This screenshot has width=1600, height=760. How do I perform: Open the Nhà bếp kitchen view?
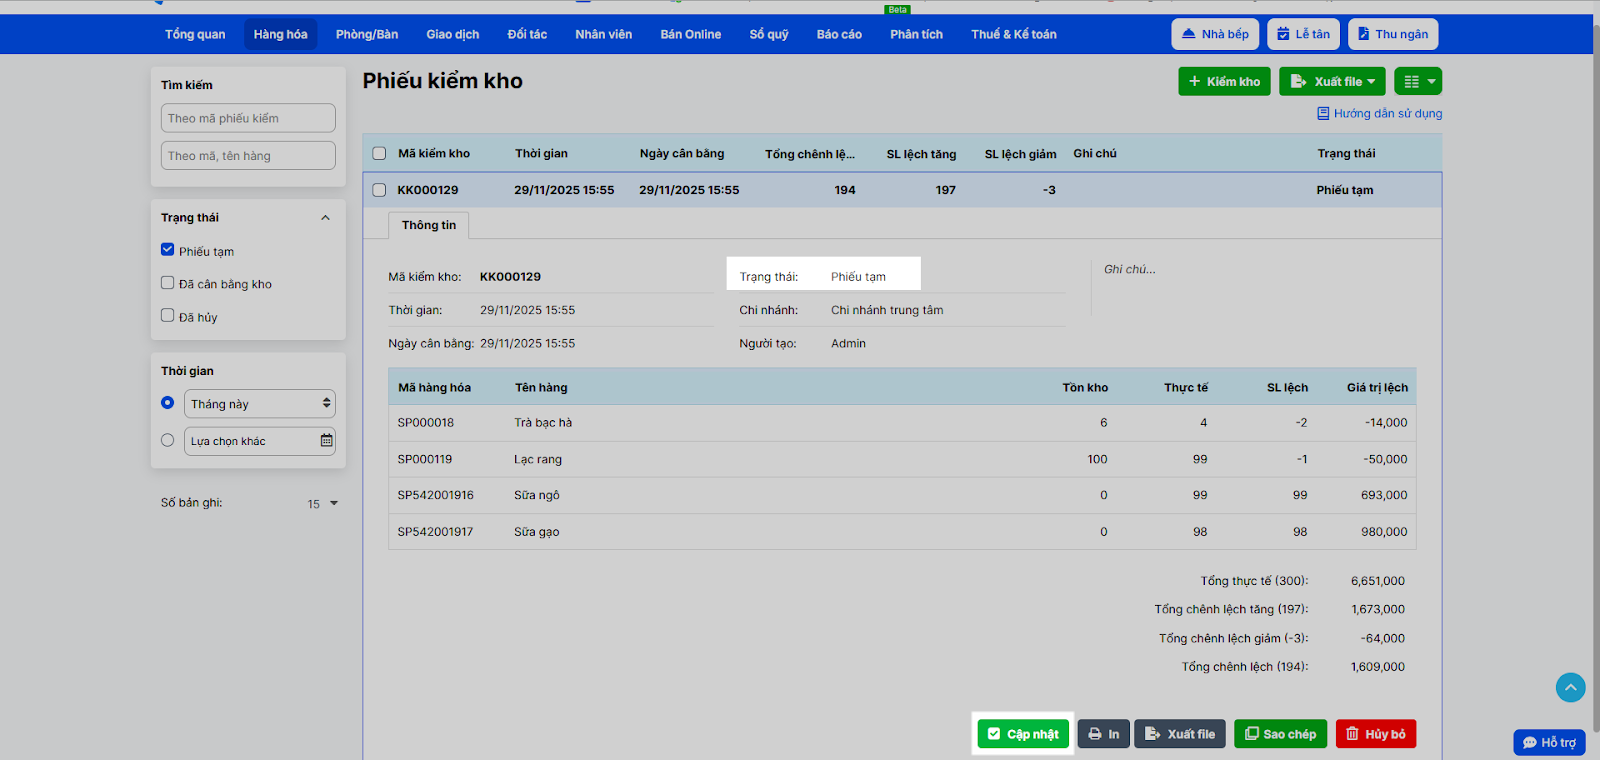pyautogui.click(x=1215, y=34)
